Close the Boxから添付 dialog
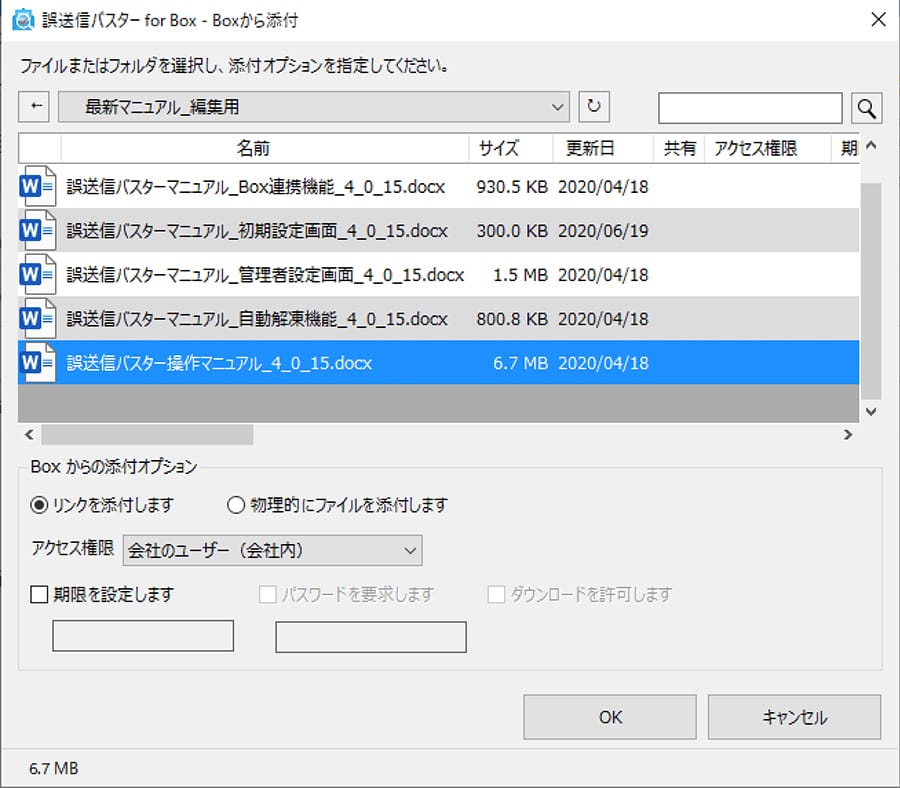 [x=878, y=20]
